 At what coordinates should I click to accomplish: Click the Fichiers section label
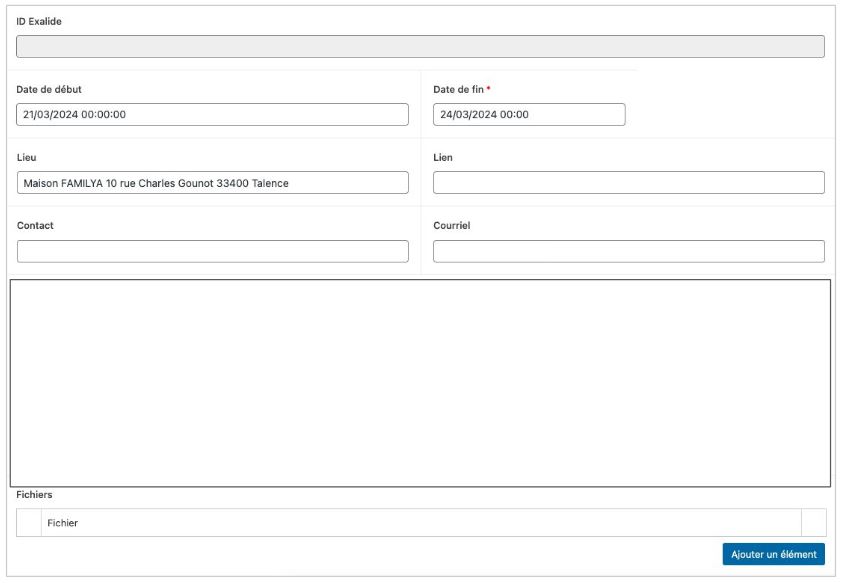pyautogui.click(x=35, y=495)
